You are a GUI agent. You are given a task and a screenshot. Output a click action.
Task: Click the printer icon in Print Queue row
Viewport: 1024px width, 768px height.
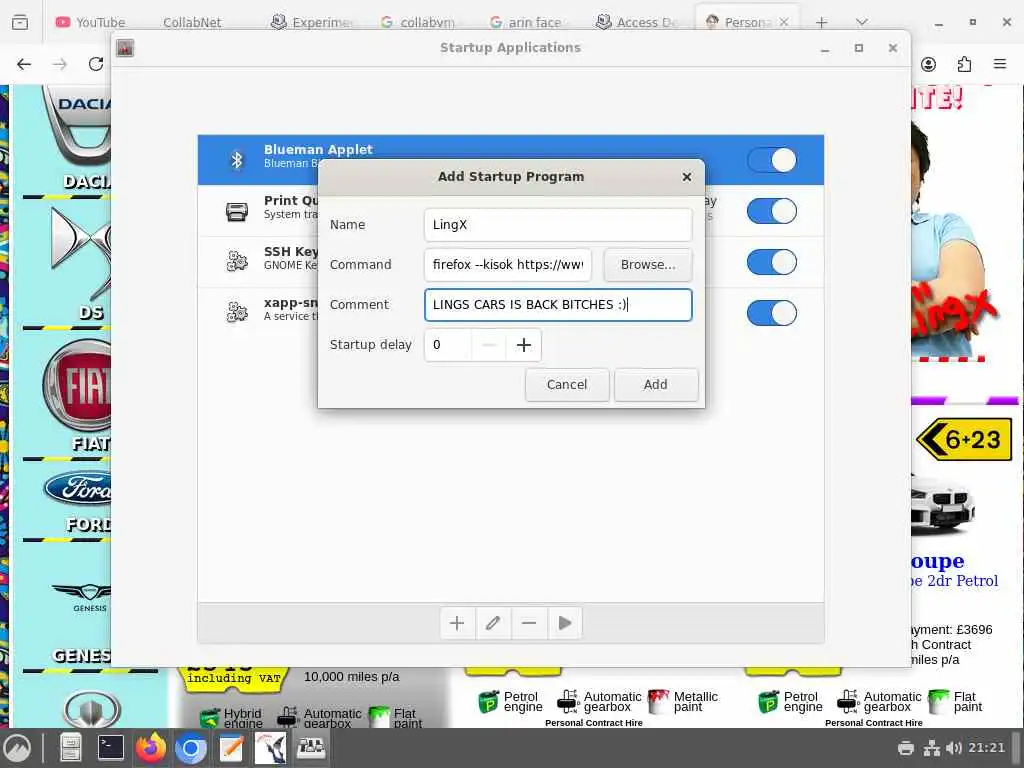tap(236, 212)
